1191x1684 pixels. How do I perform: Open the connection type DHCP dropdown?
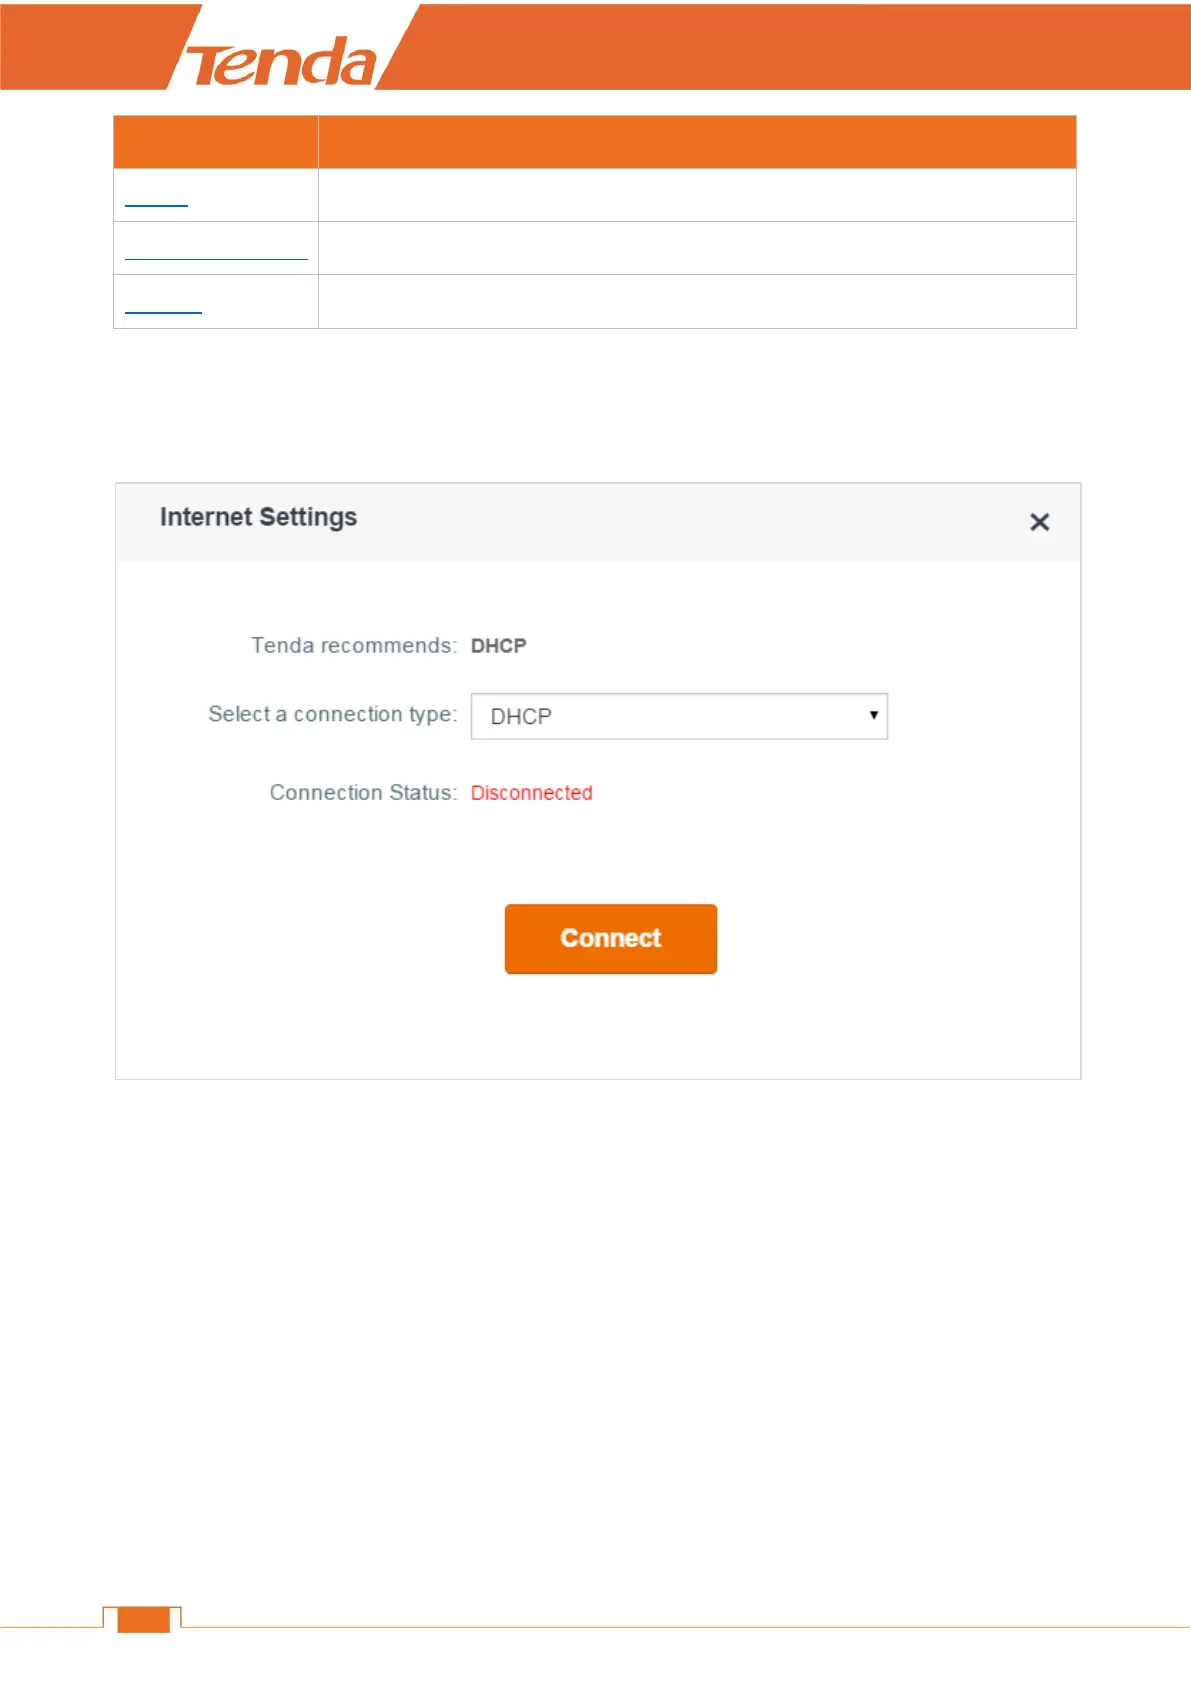point(679,716)
